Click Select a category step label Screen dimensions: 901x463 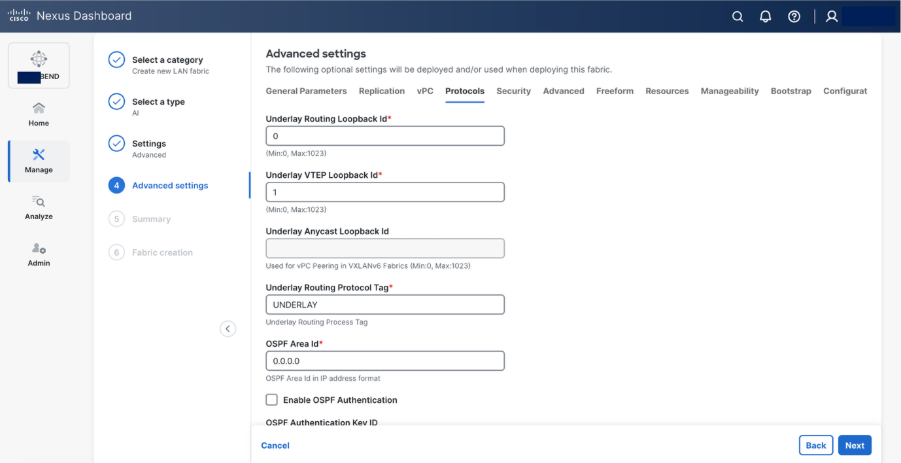(x=167, y=60)
